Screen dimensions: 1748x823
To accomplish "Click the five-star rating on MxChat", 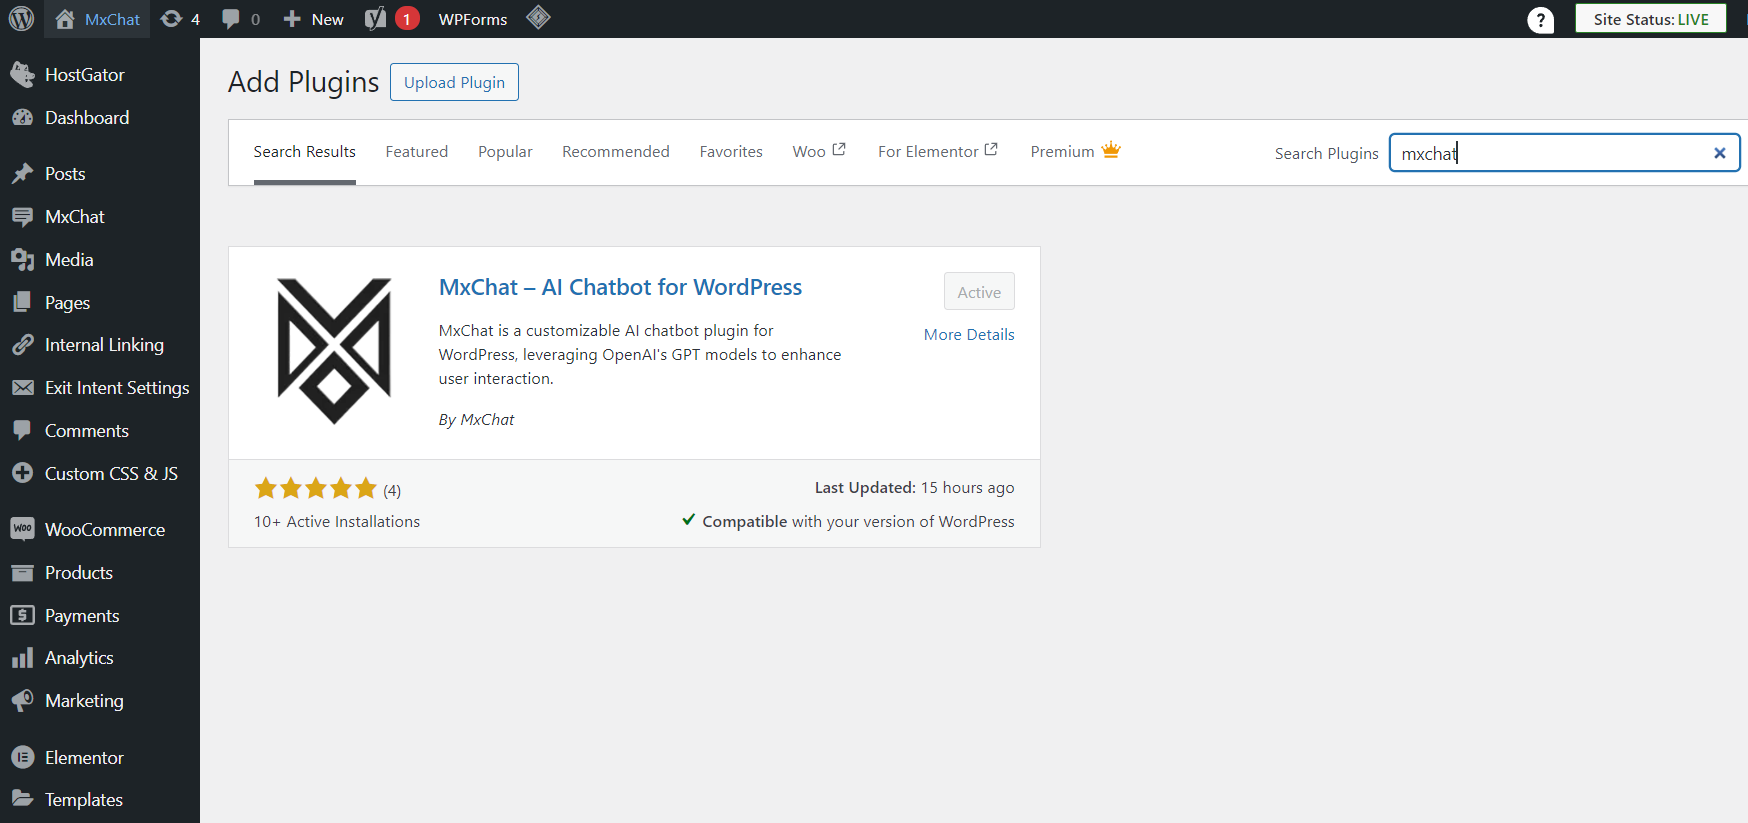I will click(x=315, y=489).
